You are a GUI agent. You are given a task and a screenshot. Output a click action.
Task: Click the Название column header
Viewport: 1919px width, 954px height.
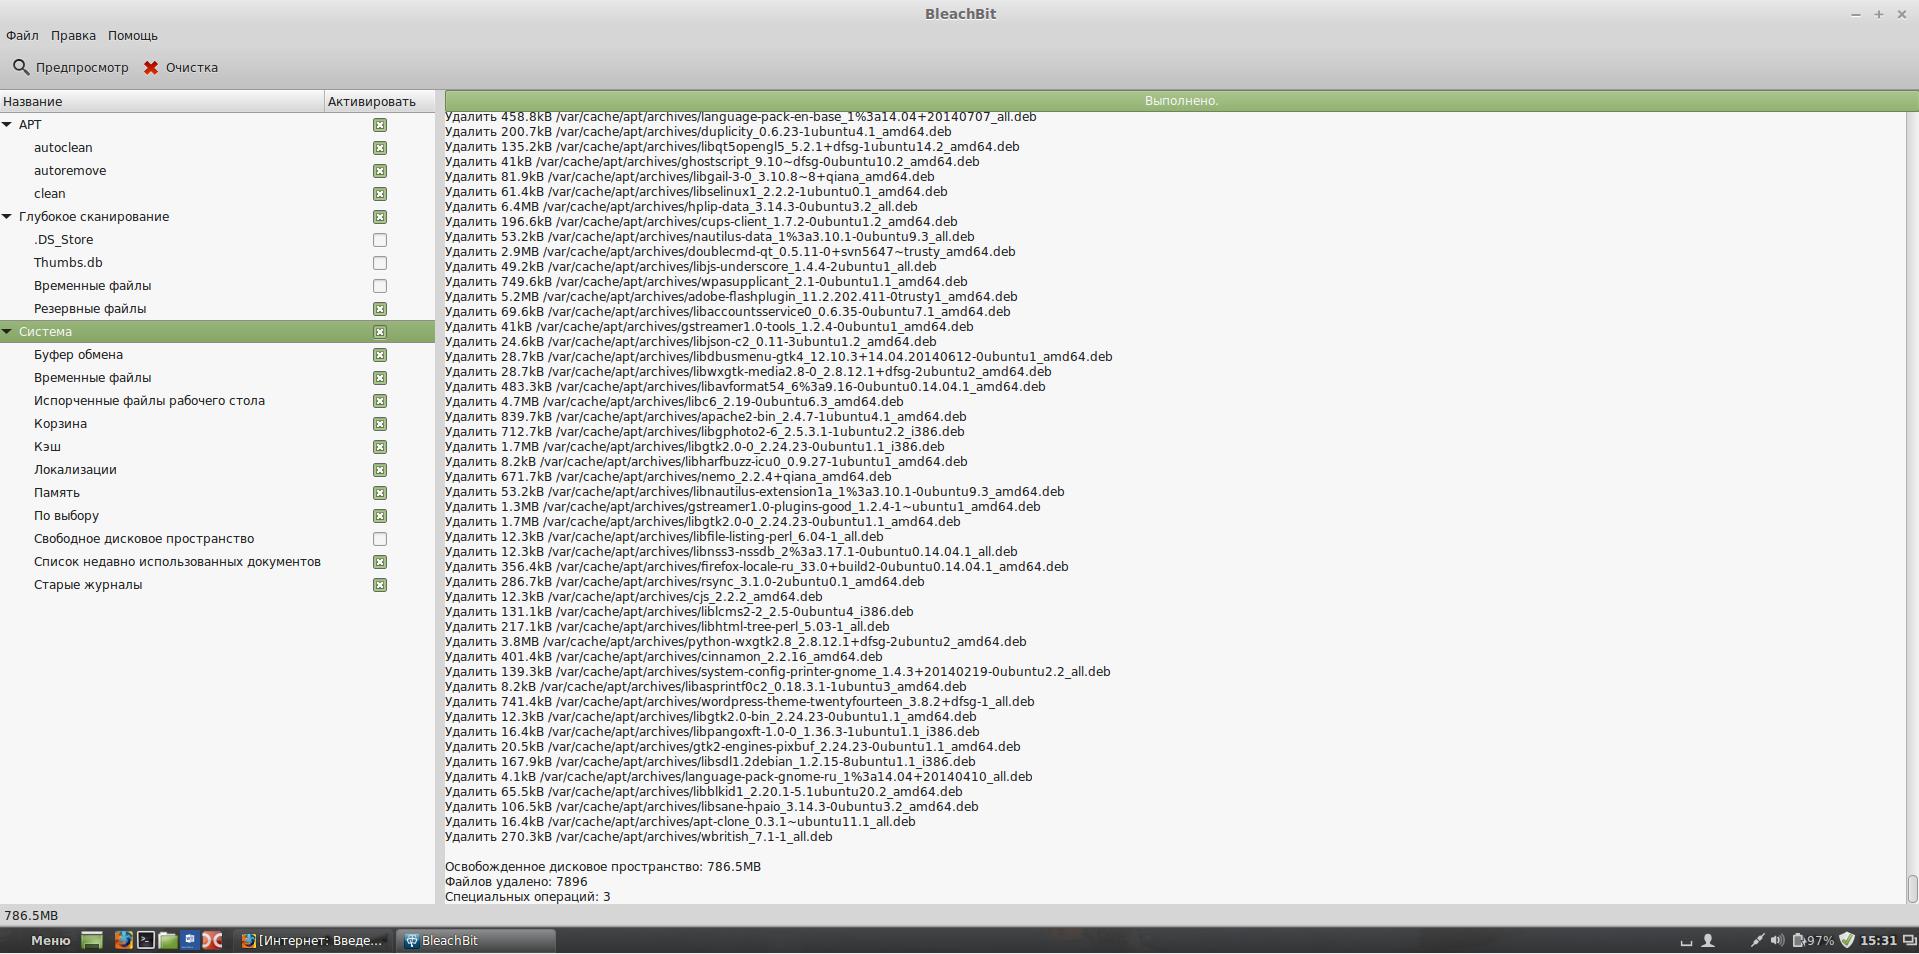coord(162,101)
